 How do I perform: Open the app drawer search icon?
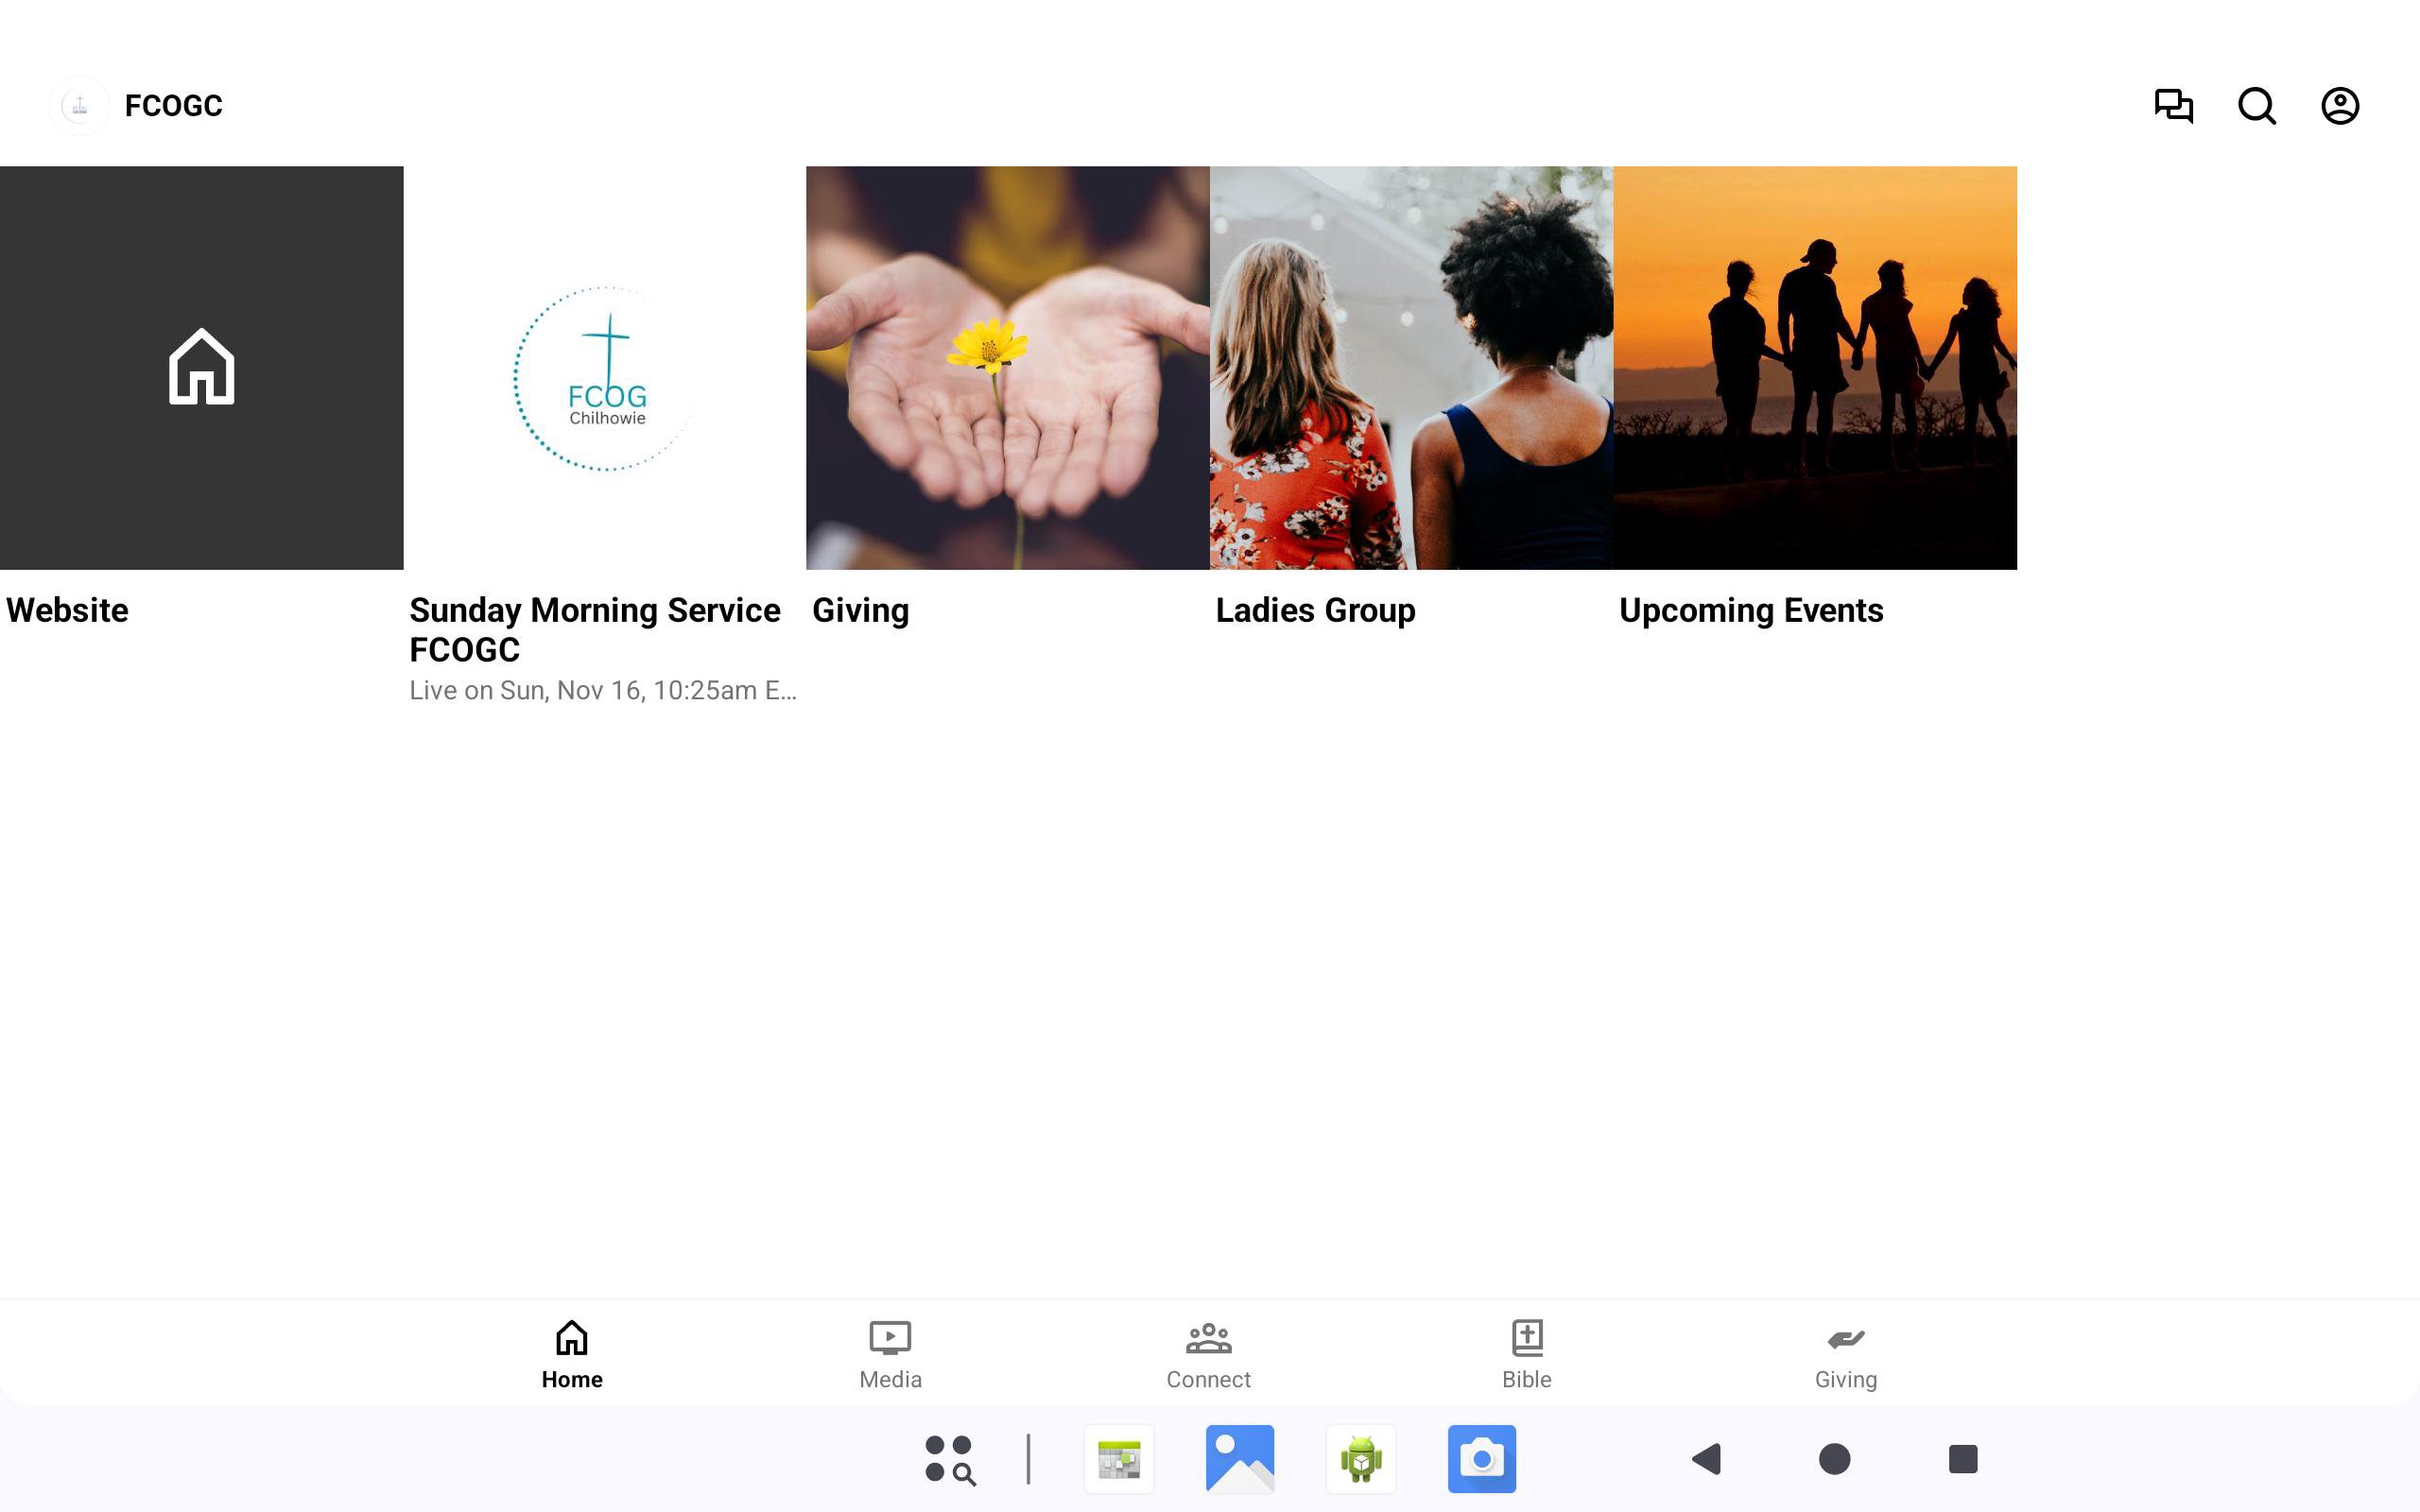949,1459
